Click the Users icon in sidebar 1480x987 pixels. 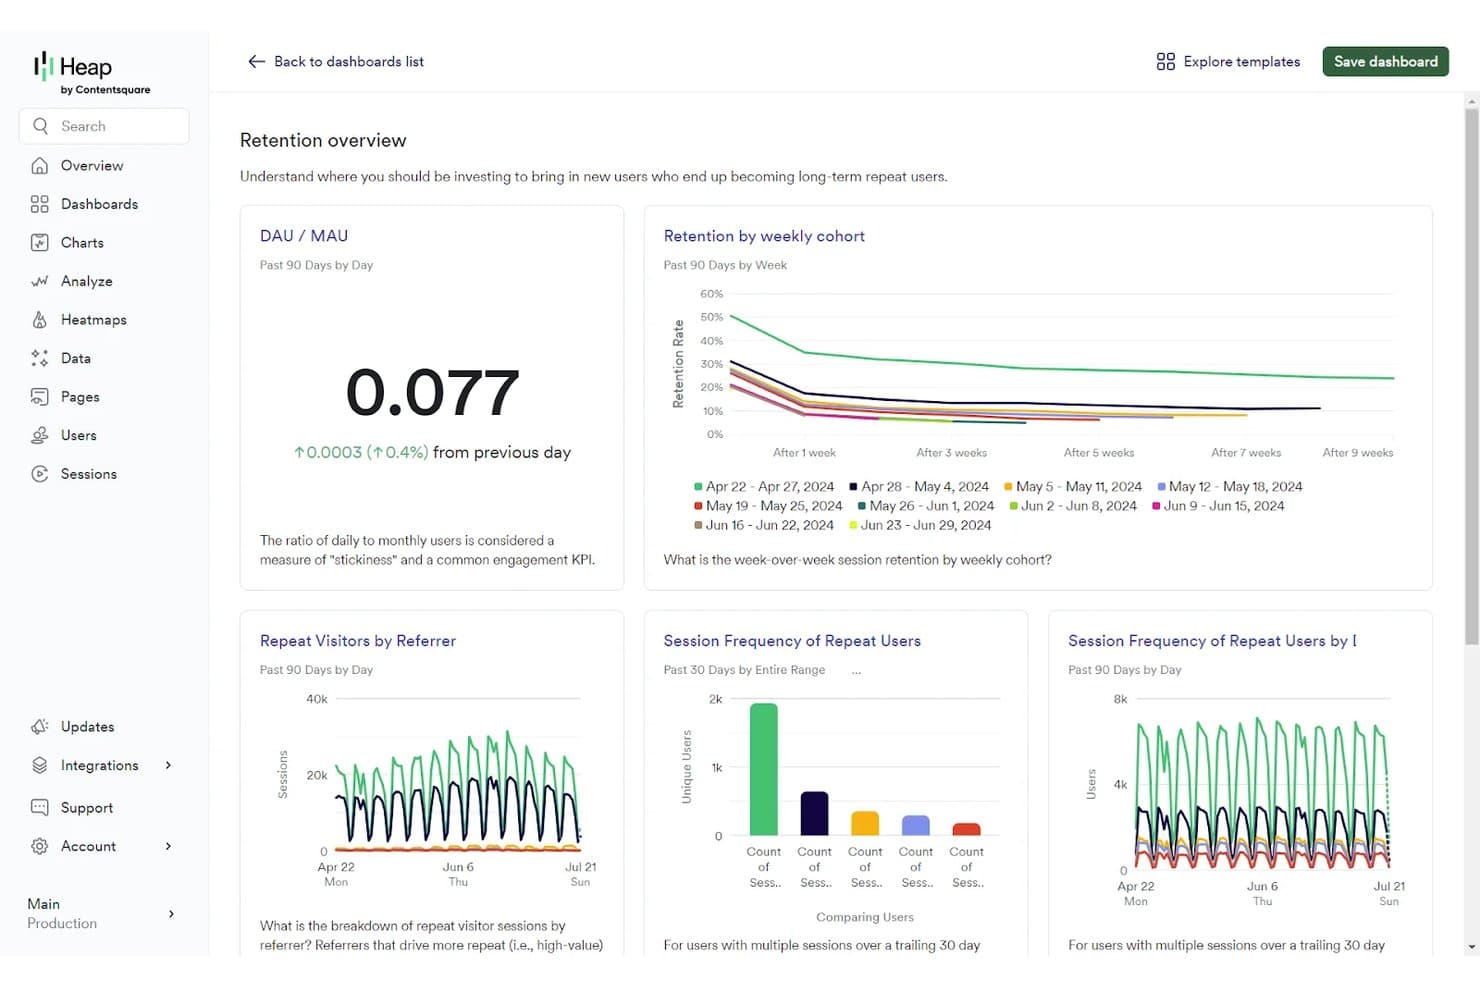40,435
